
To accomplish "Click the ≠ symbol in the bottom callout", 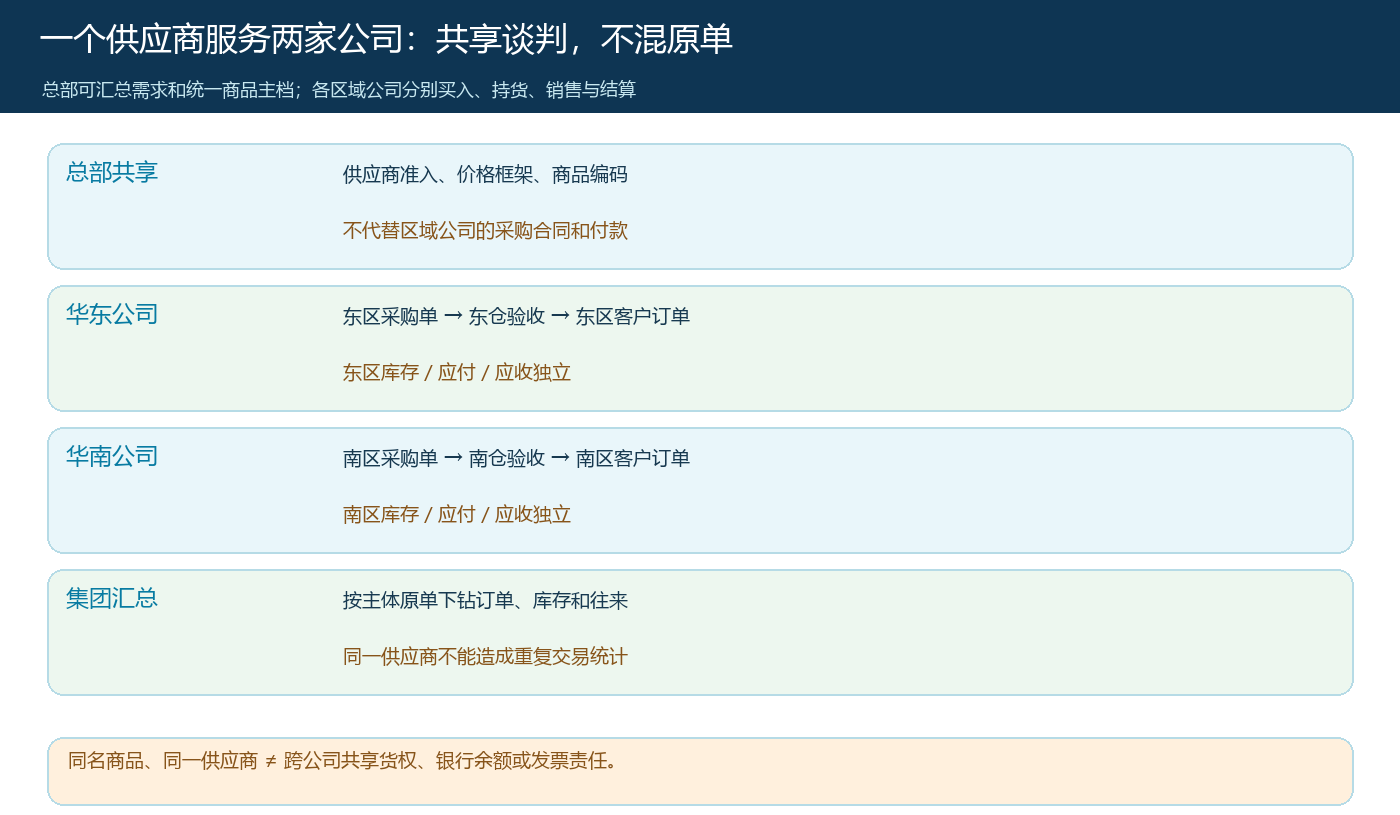I will pos(271,761).
